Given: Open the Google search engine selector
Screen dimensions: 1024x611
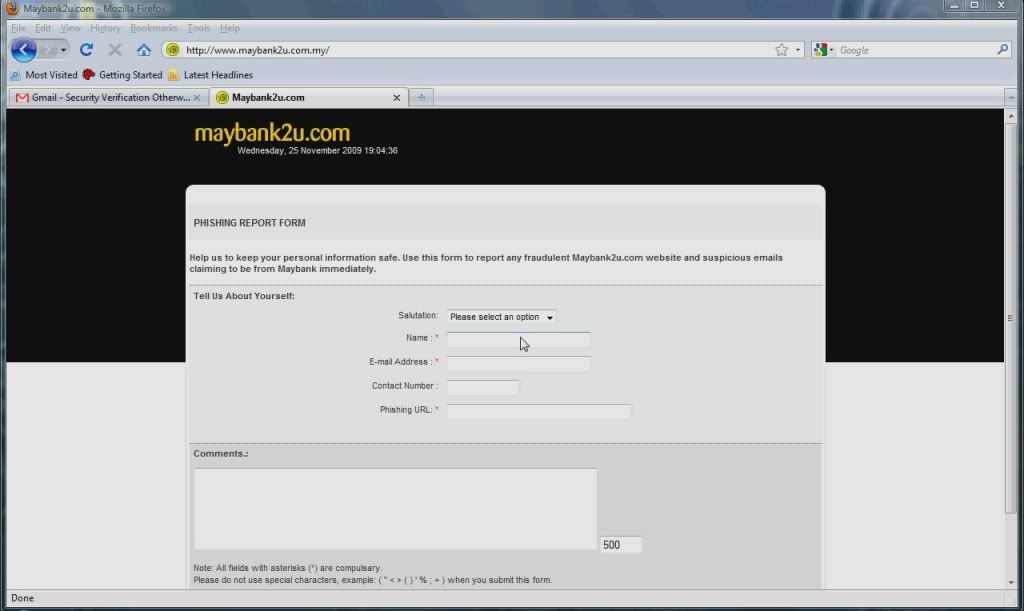Looking at the screenshot, I should pyautogui.click(x=824, y=50).
